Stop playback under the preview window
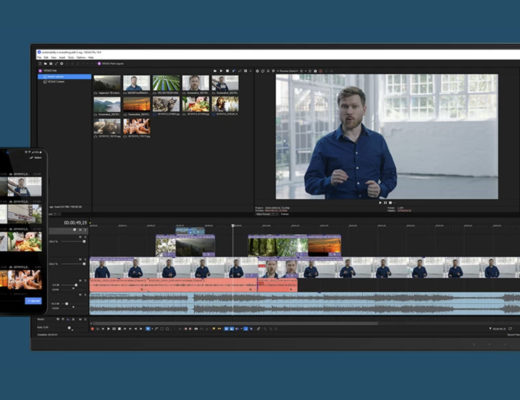The image size is (520, 400). click(390, 202)
